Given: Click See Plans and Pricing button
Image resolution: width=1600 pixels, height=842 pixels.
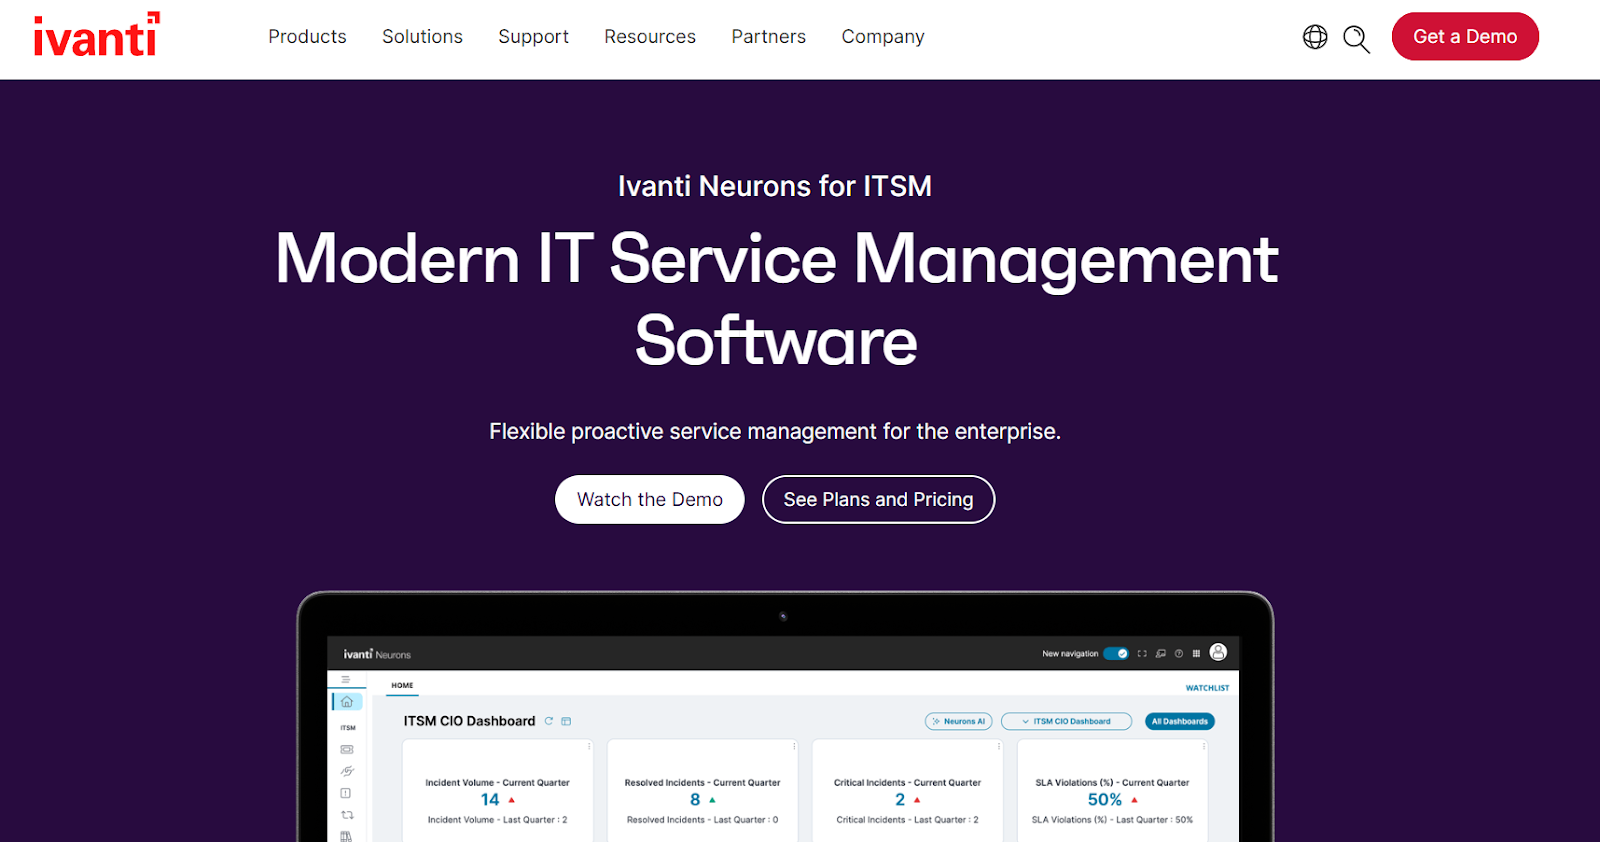Looking at the screenshot, I should 878,499.
